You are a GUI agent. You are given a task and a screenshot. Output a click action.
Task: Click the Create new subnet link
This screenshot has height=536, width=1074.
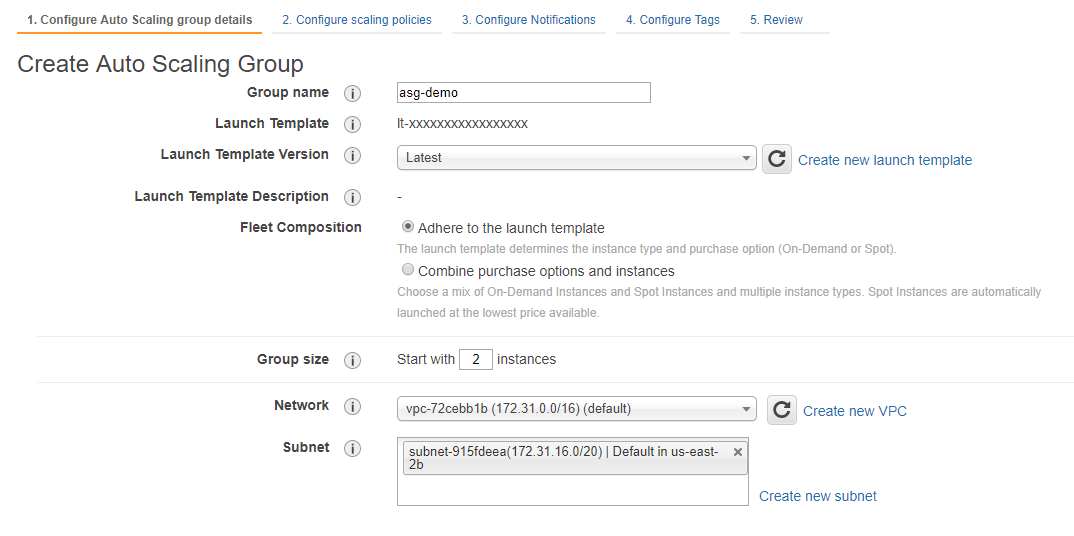(x=818, y=496)
